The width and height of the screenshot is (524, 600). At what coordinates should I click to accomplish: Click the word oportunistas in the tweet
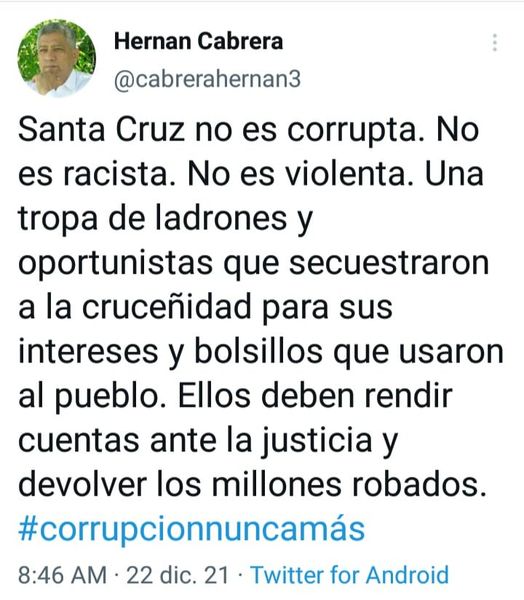[x=116, y=263]
